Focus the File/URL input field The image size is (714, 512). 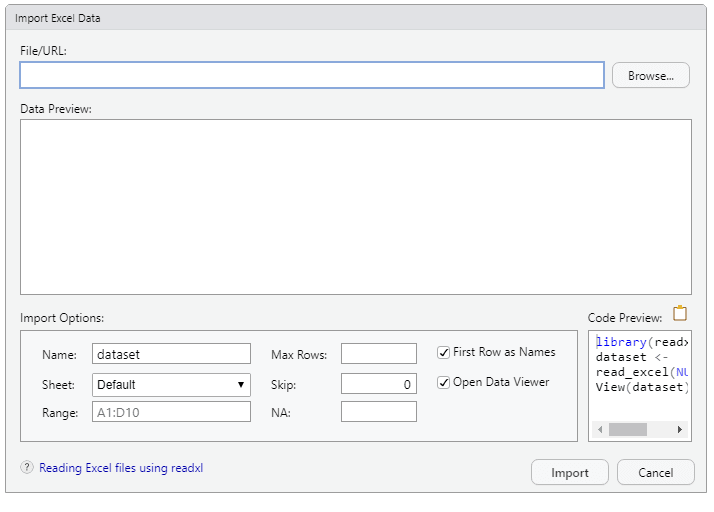pyautogui.click(x=312, y=75)
